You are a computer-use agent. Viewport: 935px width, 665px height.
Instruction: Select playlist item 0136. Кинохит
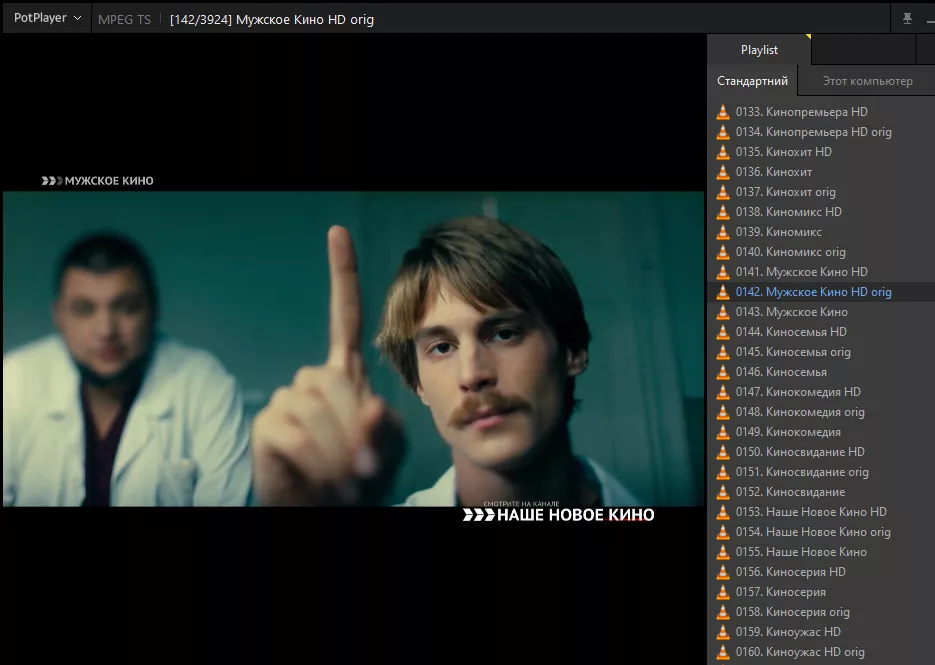[x=821, y=172]
